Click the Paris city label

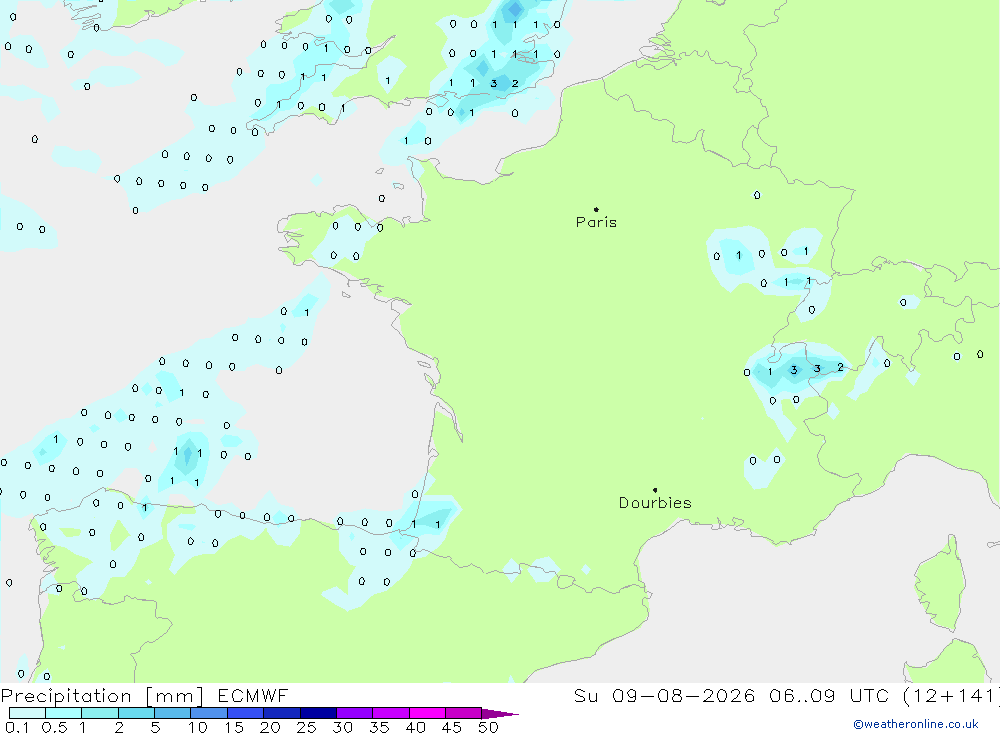[x=596, y=222]
